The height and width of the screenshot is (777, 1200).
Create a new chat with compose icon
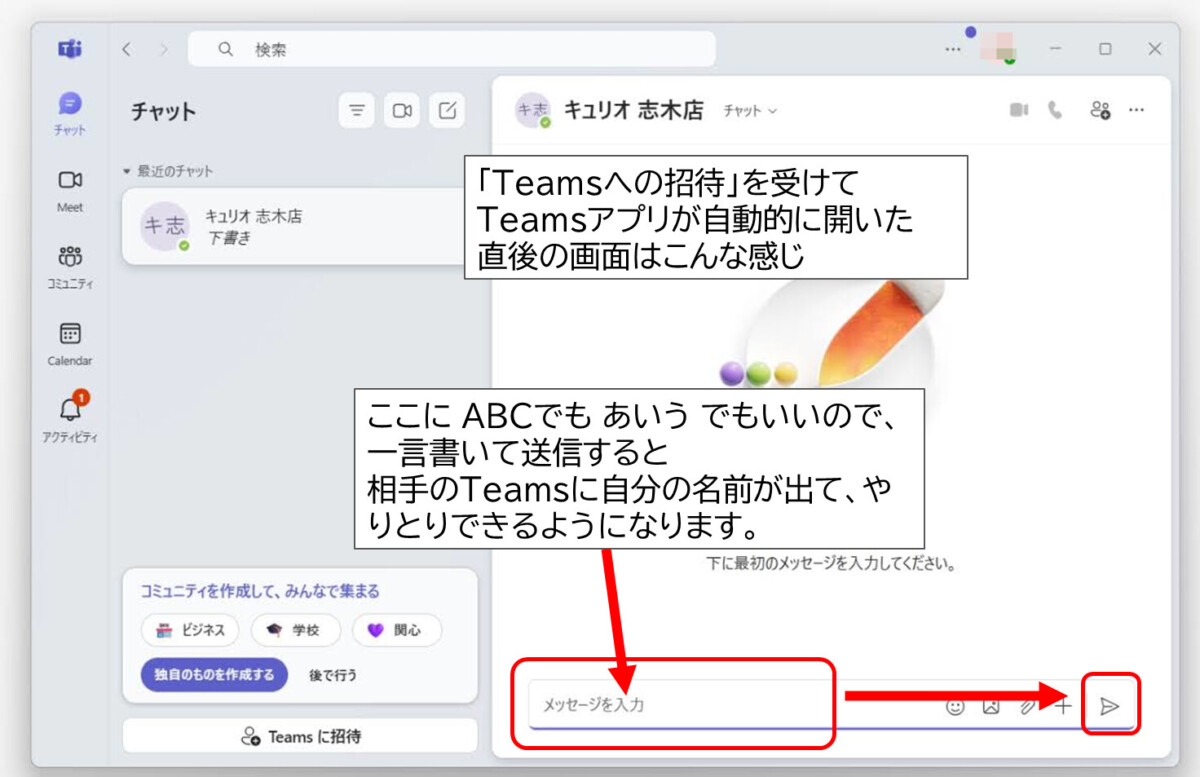[447, 111]
